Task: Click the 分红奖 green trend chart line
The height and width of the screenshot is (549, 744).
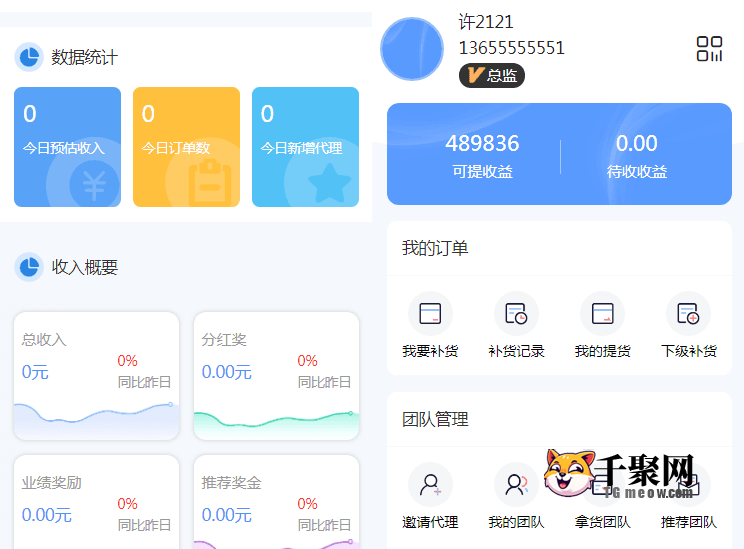Action: point(277,419)
